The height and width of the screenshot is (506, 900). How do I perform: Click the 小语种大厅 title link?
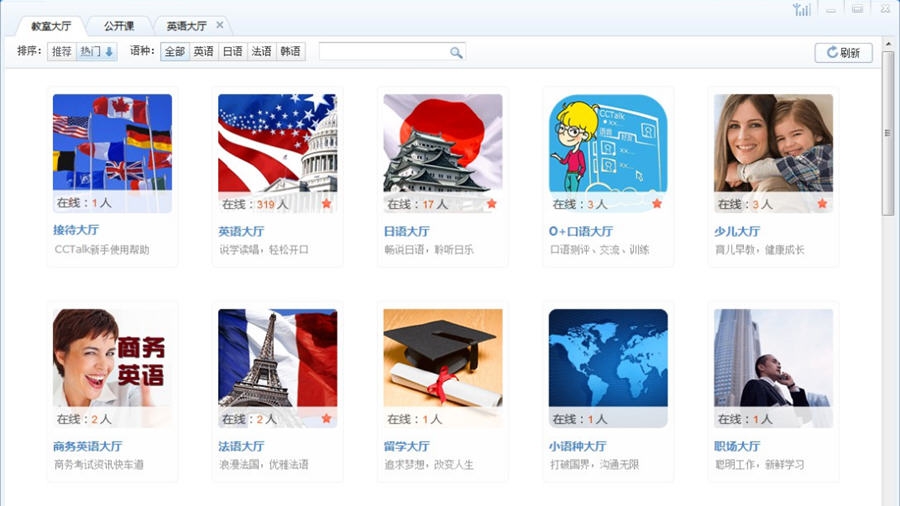577,446
